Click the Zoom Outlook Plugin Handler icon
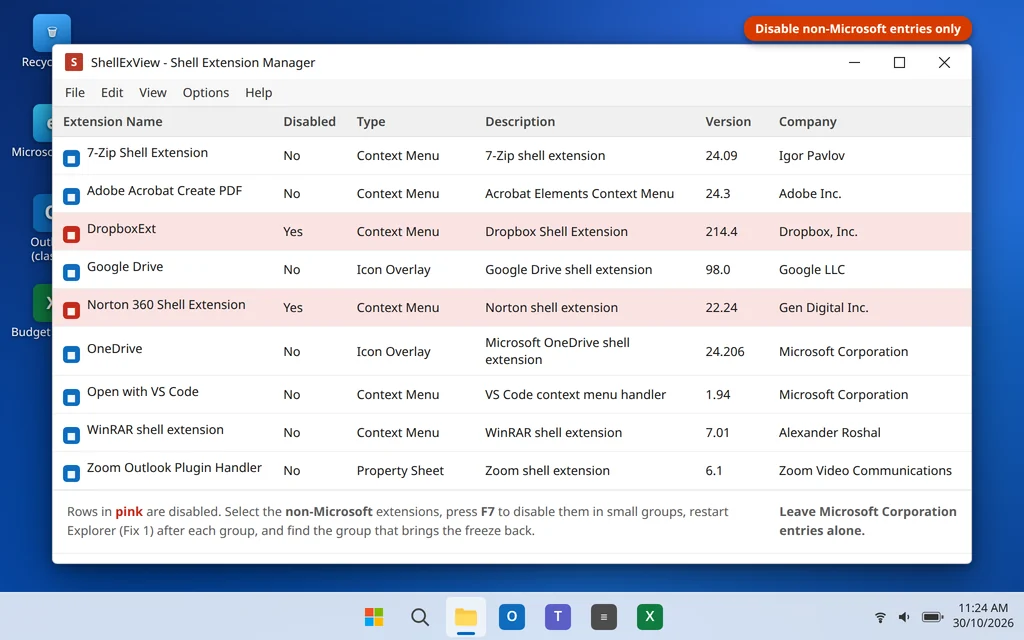 point(71,473)
